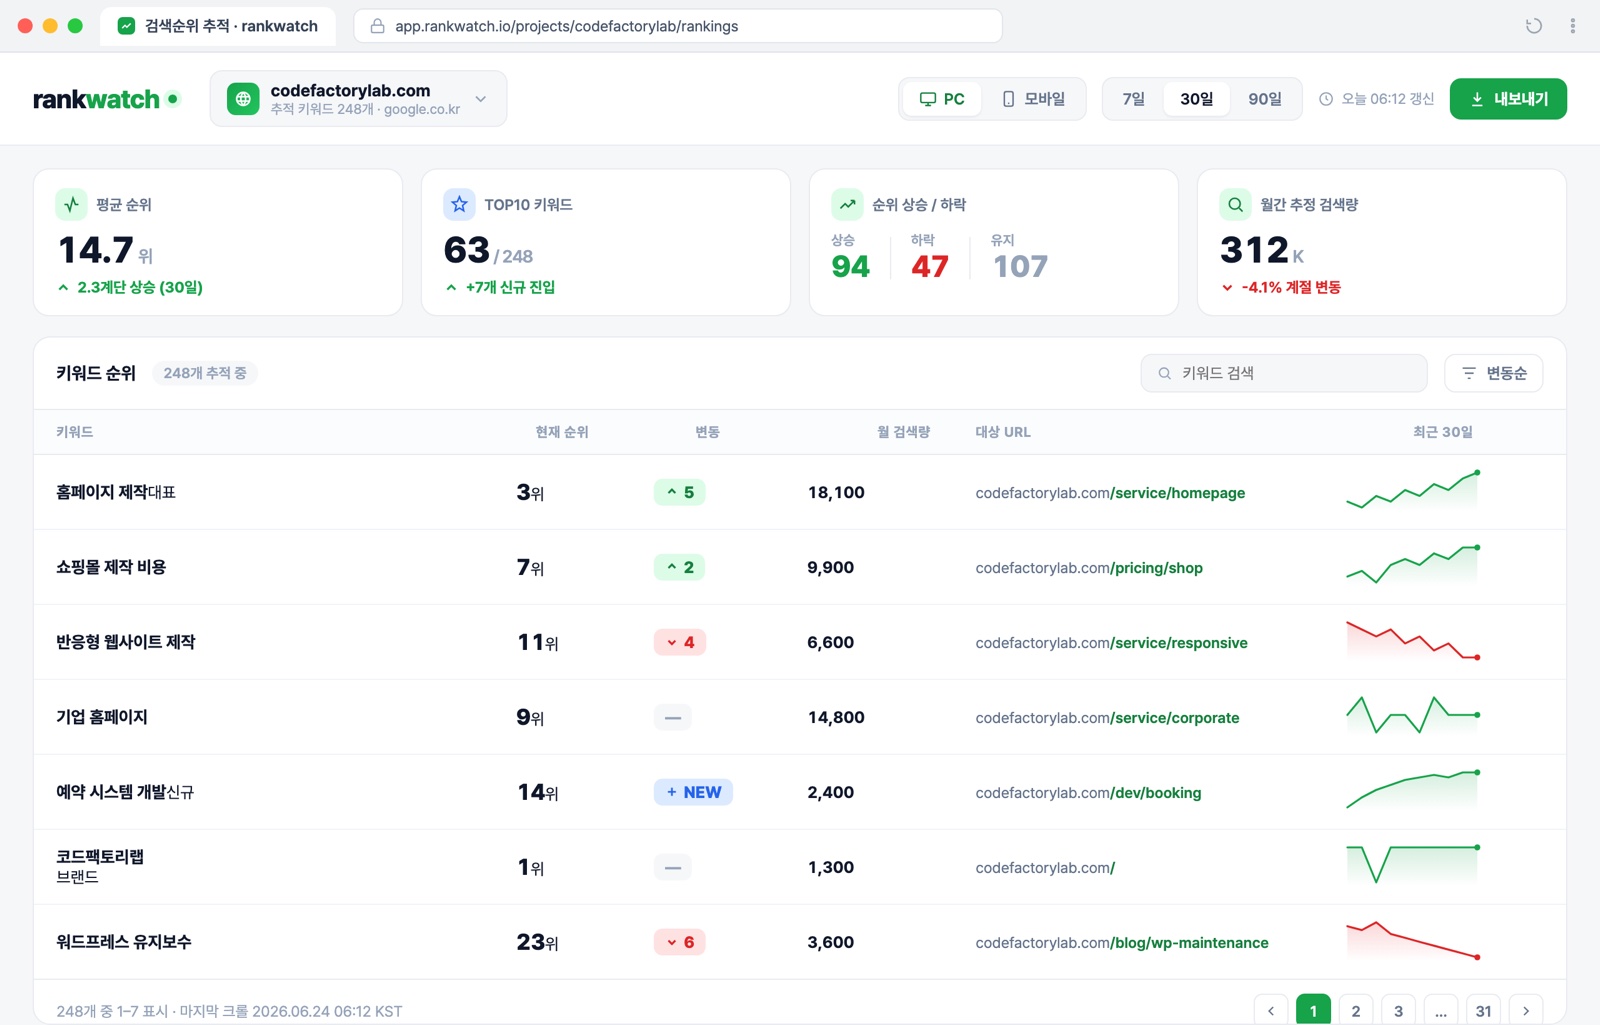Viewport: 1600px width, 1025px height.
Task: Go to page 2 of keywords
Action: [x=1356, y=1010]
